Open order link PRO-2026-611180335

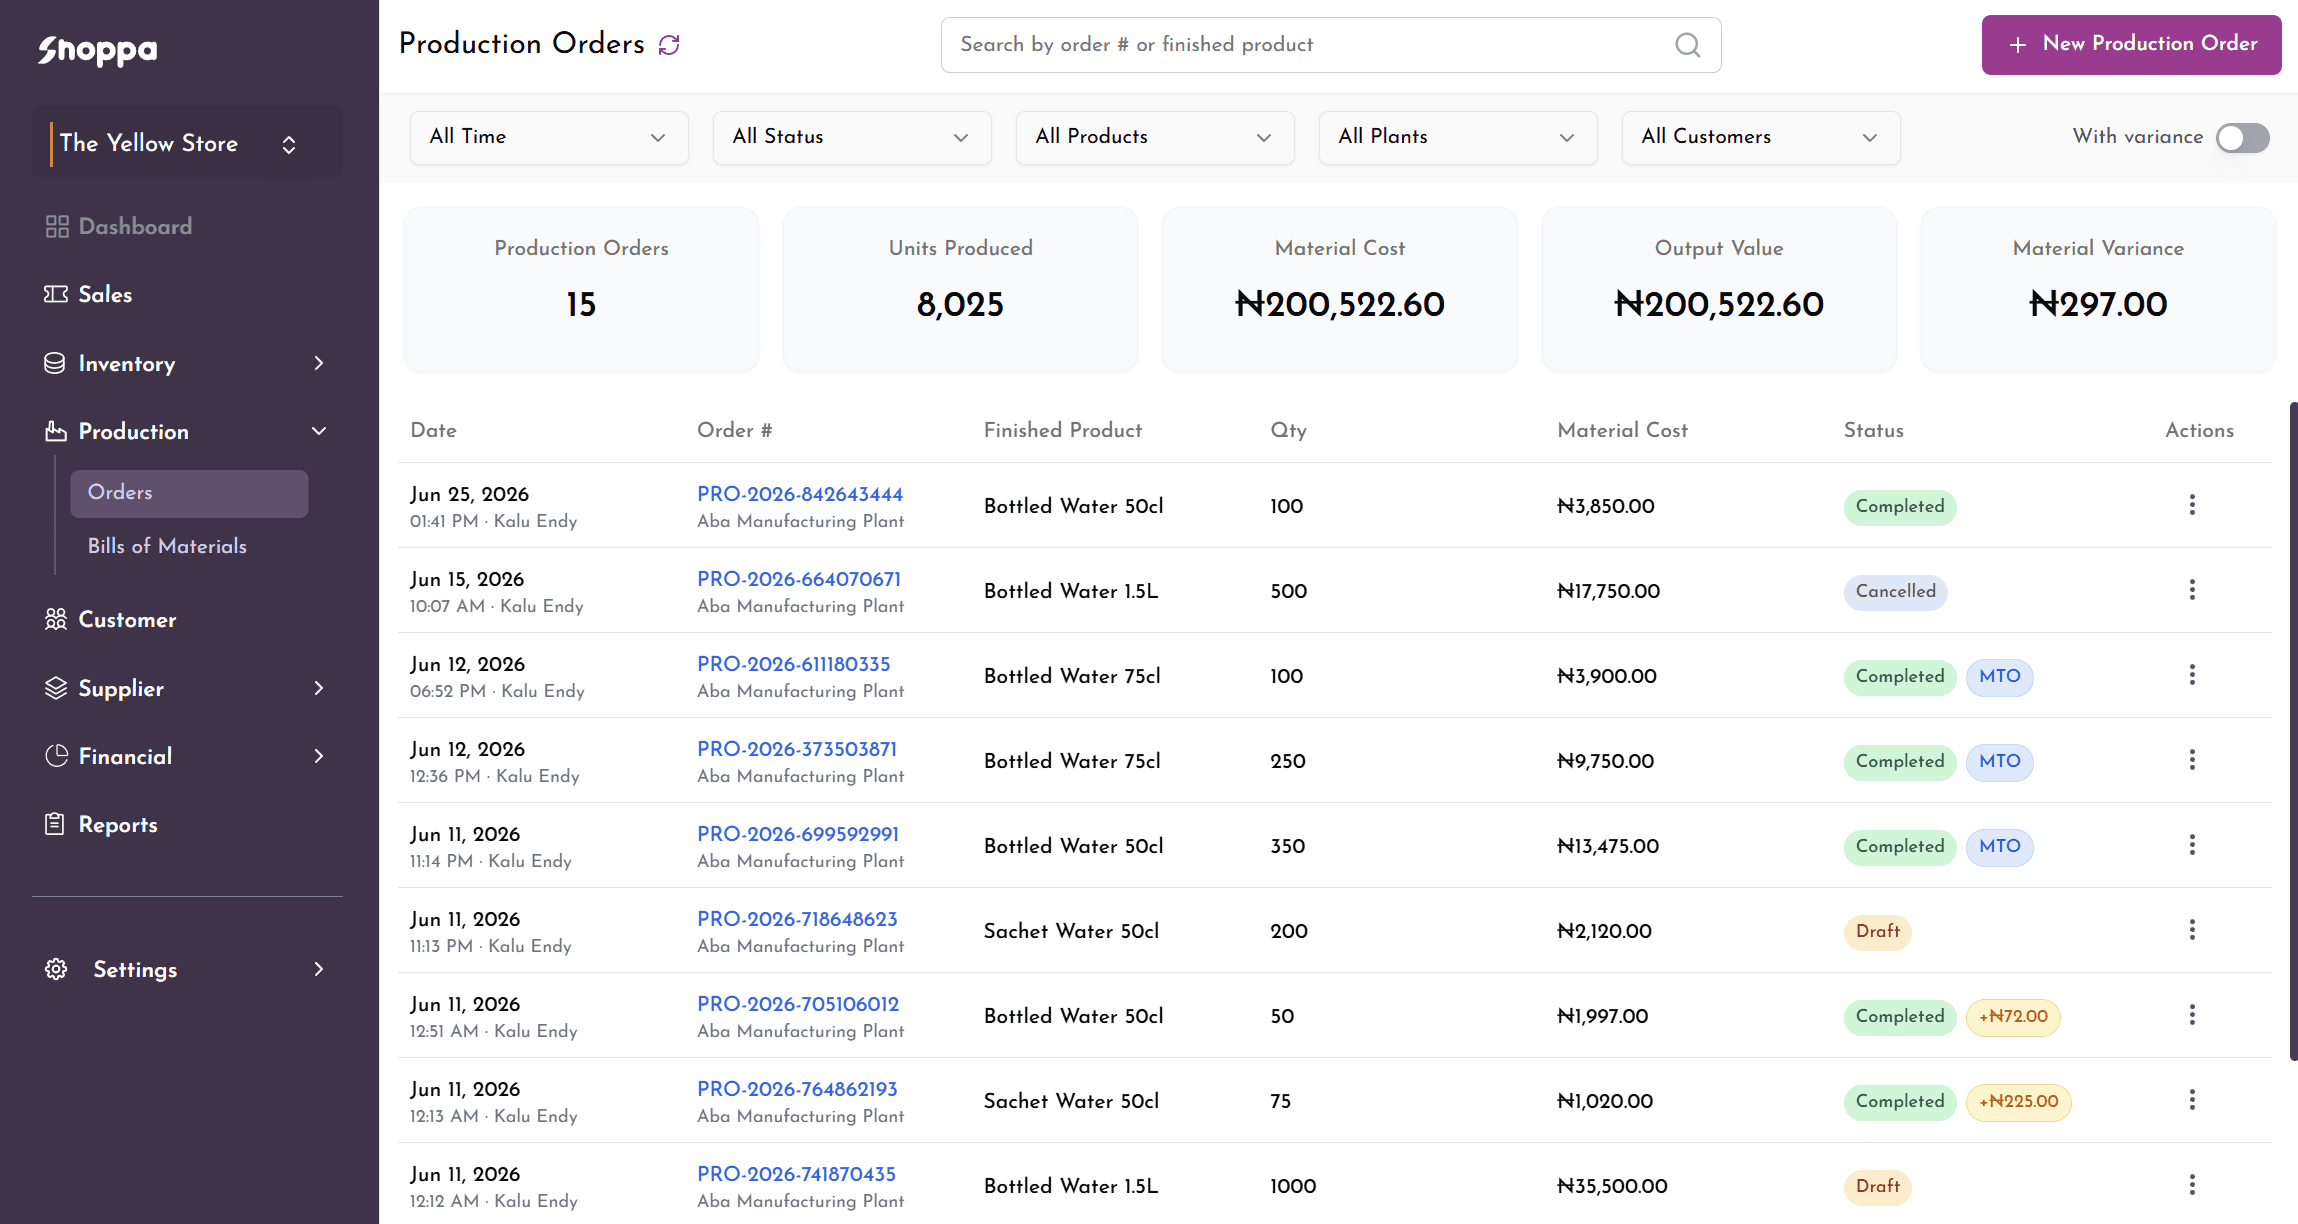[793, 664]
